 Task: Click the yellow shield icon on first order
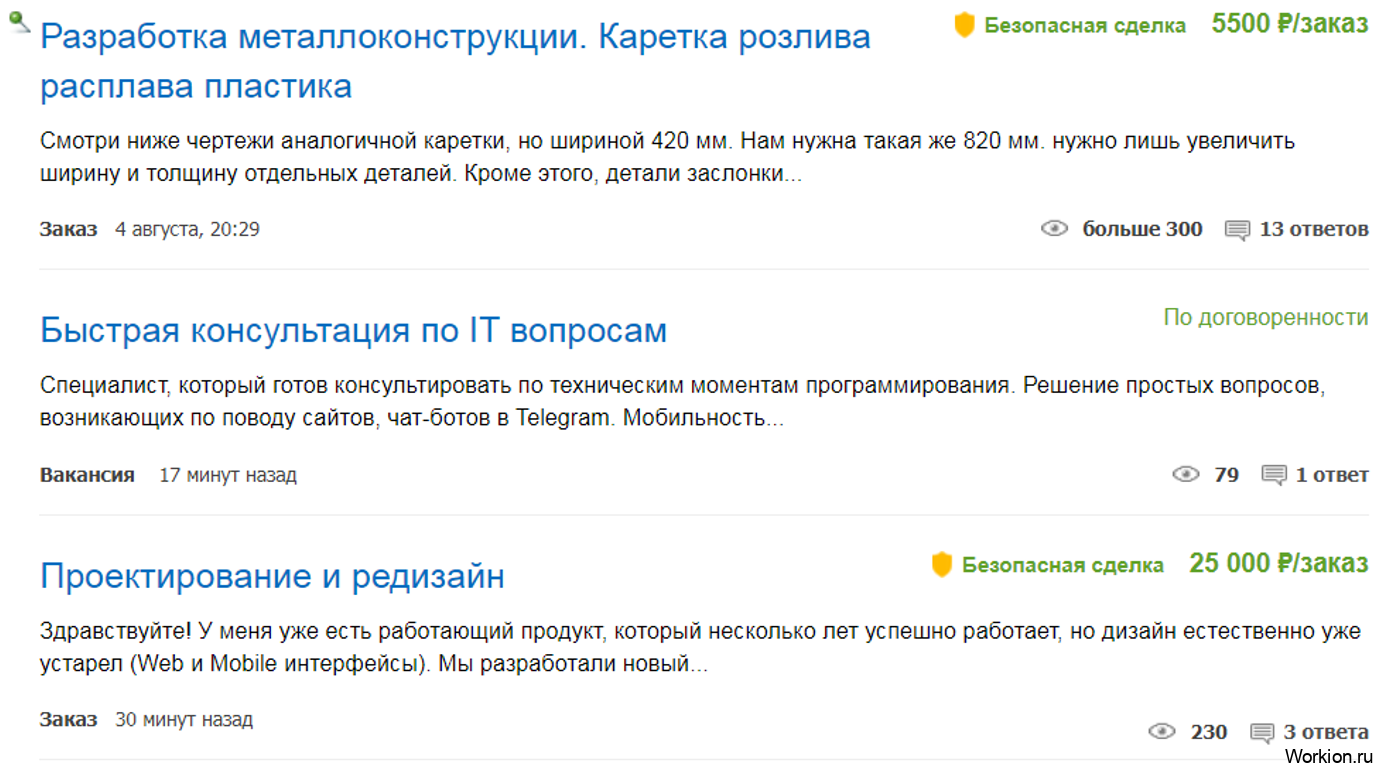click(x=964, y=25)
